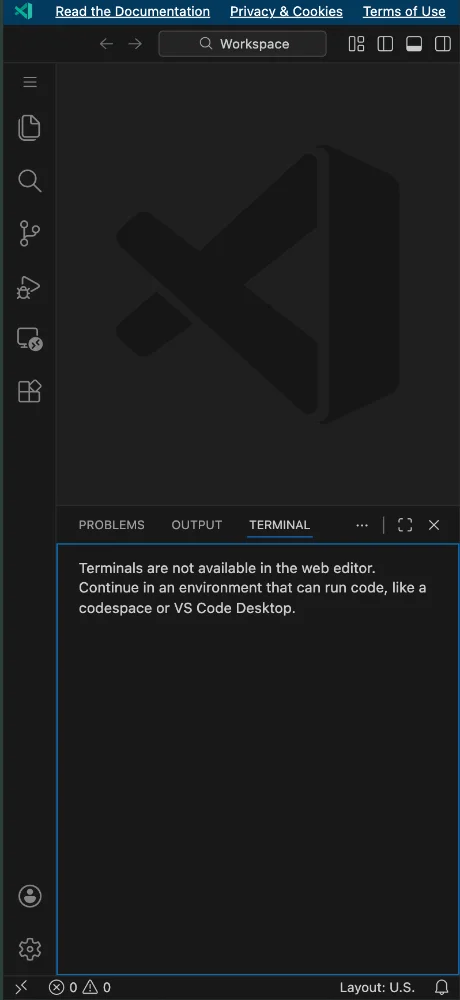
Task: Open the Accounts menu
Action: 29,896
